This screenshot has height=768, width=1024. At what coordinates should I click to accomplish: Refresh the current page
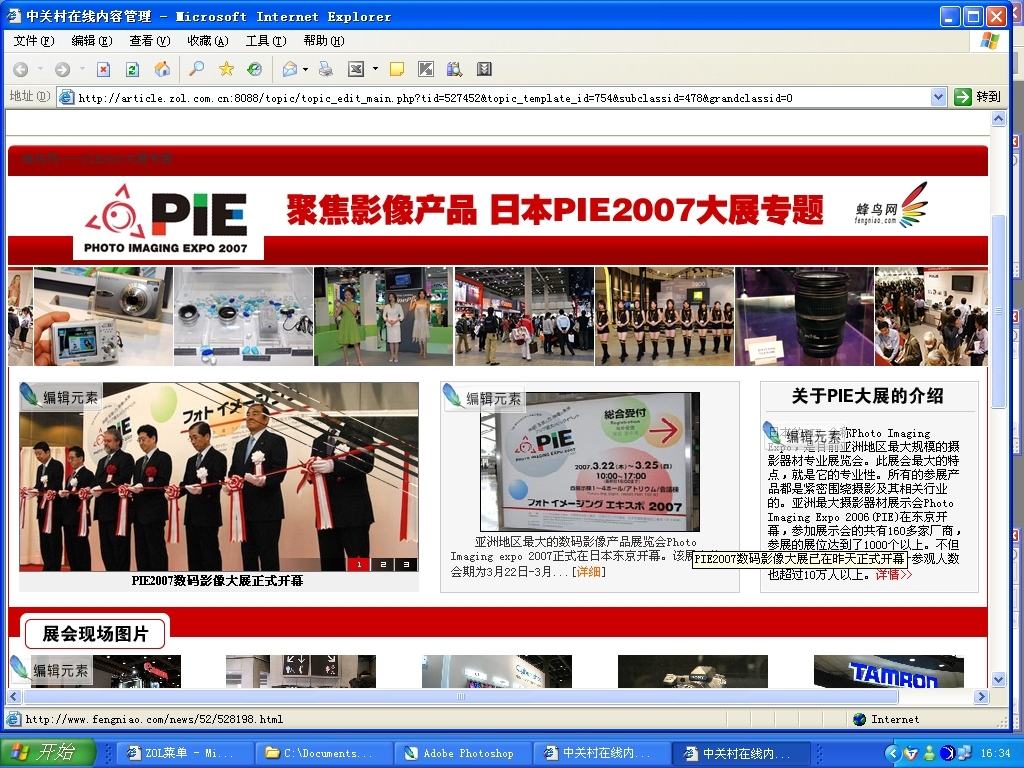pos(133,69)
